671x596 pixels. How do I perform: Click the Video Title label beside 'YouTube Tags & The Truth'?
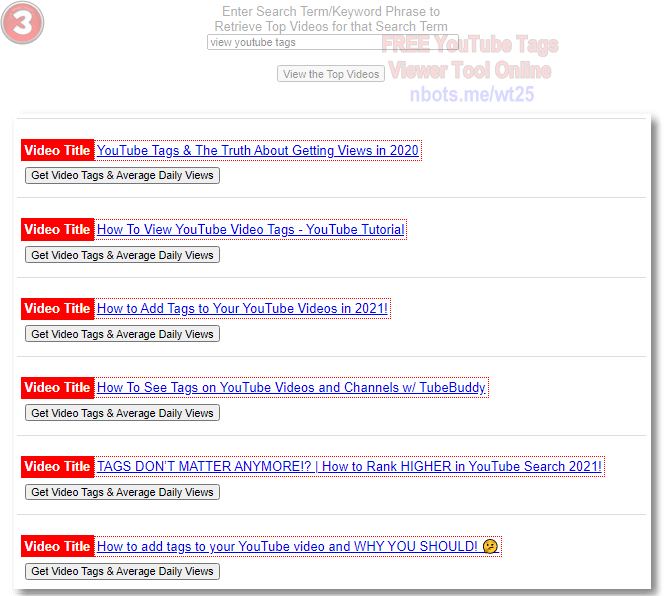tap(57, 150)
